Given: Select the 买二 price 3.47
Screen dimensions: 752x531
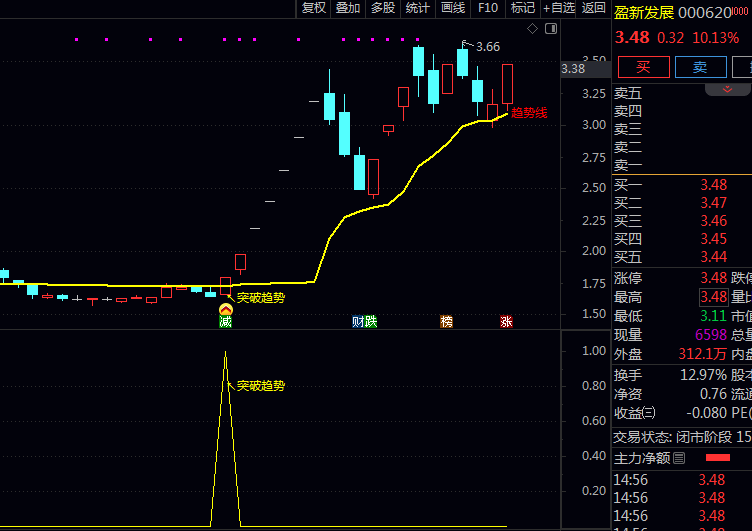Looking at the screenshot, I should (713, 203).
